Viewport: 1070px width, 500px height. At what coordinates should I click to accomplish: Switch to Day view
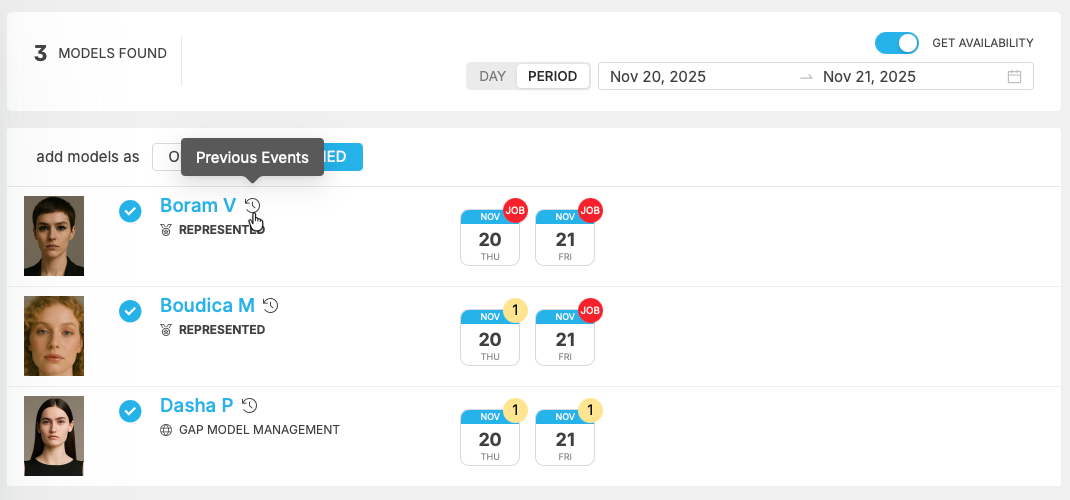(492, 77)
